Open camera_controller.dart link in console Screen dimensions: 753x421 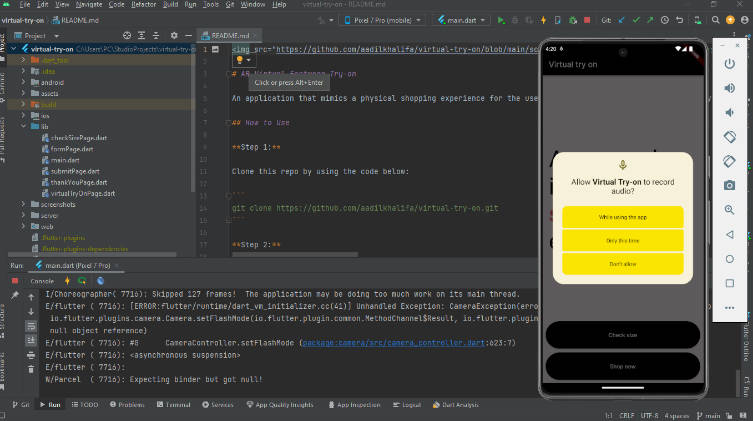click(x=393, y=343)
